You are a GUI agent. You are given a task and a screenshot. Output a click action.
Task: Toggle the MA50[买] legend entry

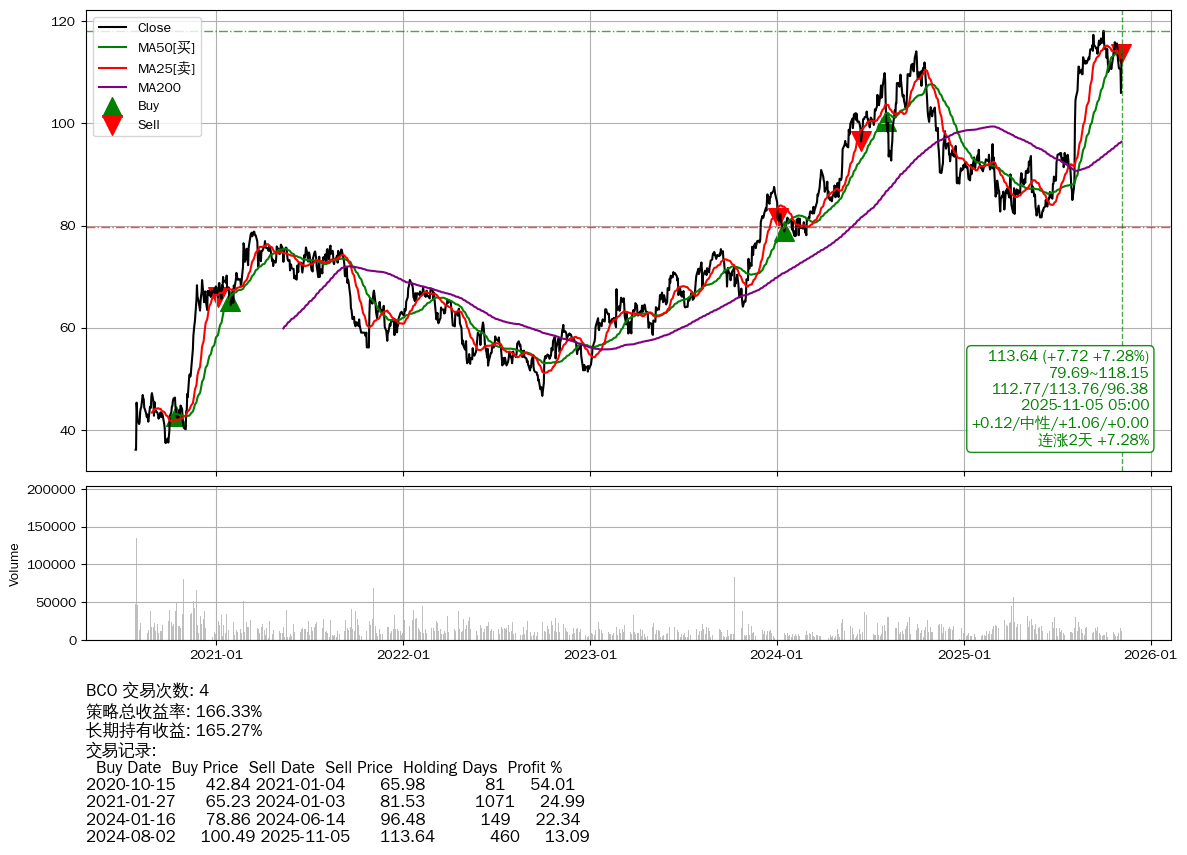point(166,47)
